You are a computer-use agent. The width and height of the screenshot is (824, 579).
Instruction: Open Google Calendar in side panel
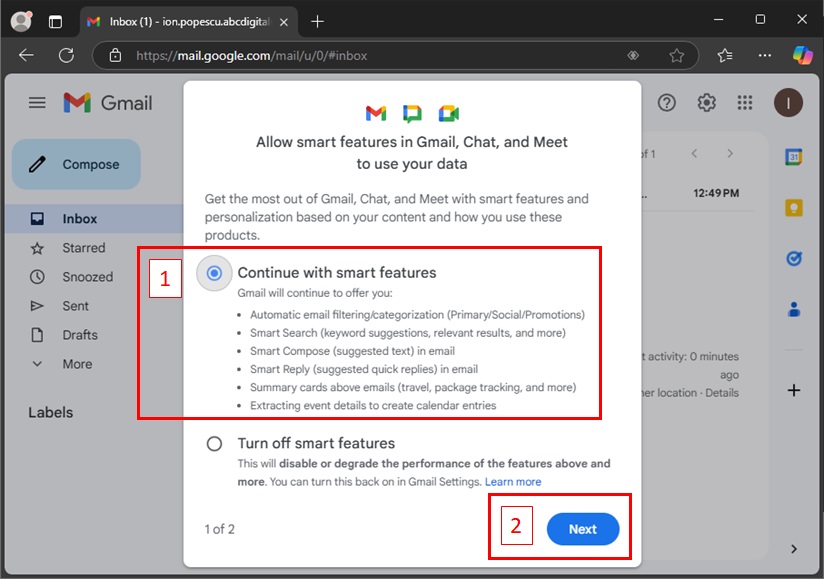[794, 157]
